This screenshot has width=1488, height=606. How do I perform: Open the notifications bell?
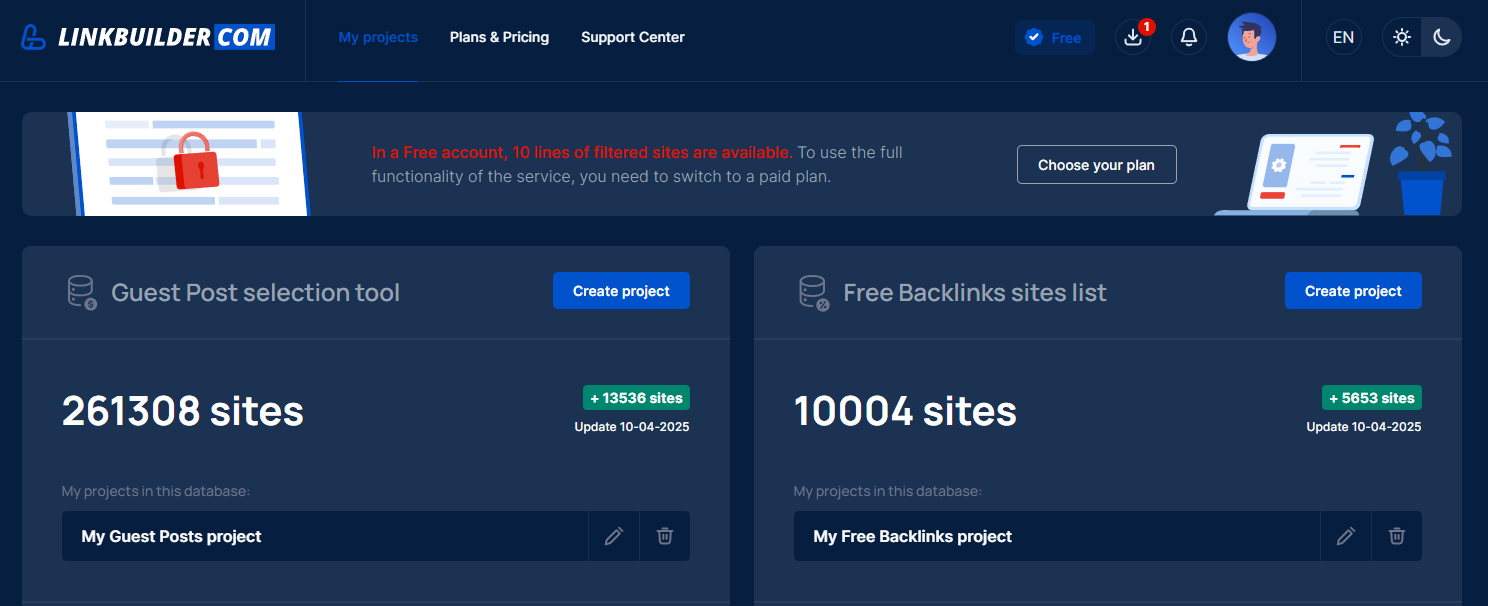click(x=1189, y=37)
